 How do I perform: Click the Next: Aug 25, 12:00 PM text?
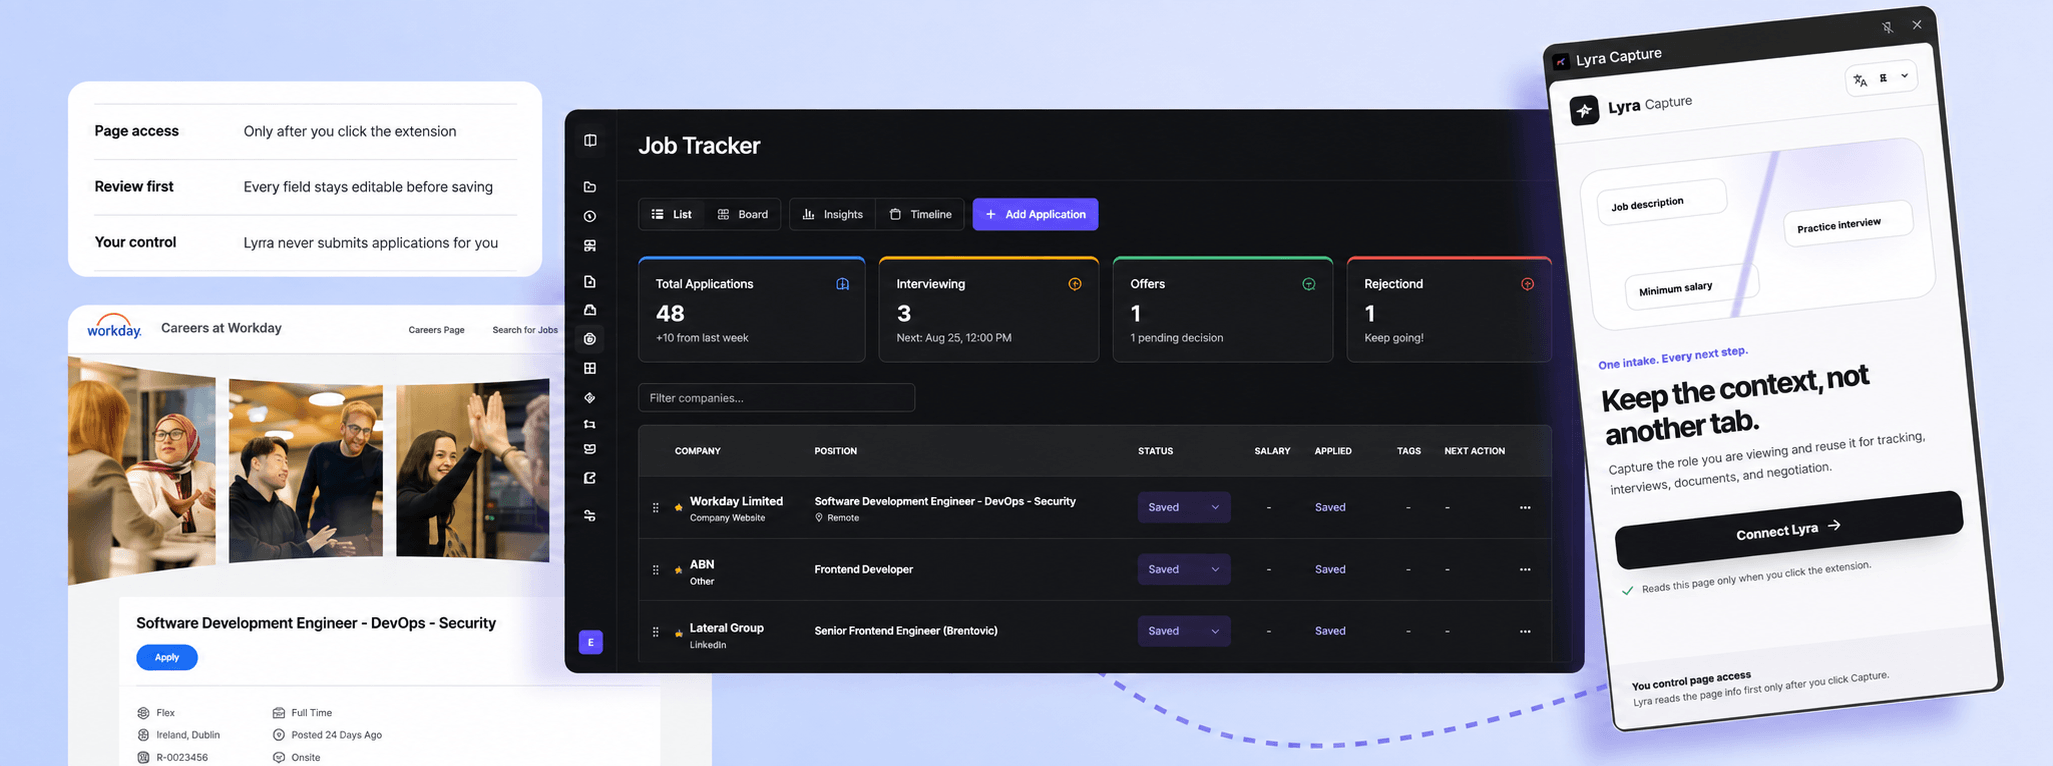point(954,338)
